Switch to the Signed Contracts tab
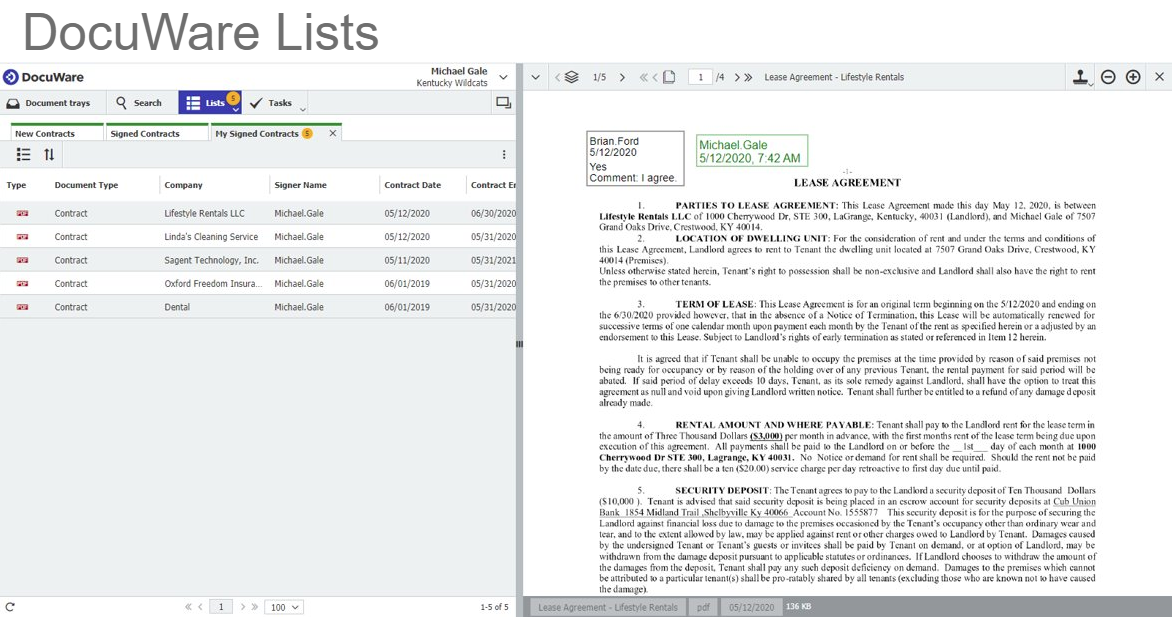The image size is (1176, 617). click(x=145, y=133)
